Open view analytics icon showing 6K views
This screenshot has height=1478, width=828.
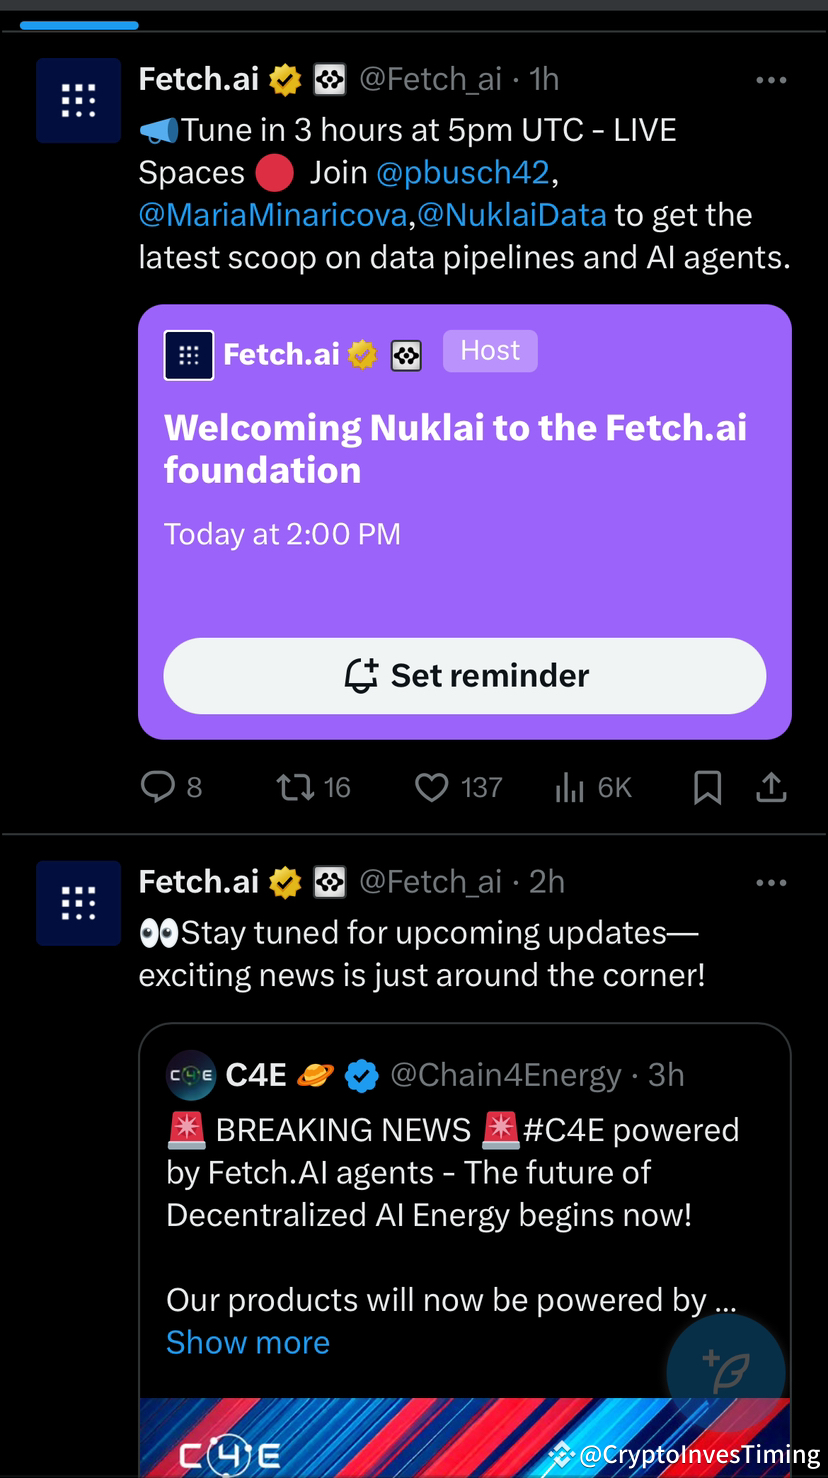click(x=569, y=787)
